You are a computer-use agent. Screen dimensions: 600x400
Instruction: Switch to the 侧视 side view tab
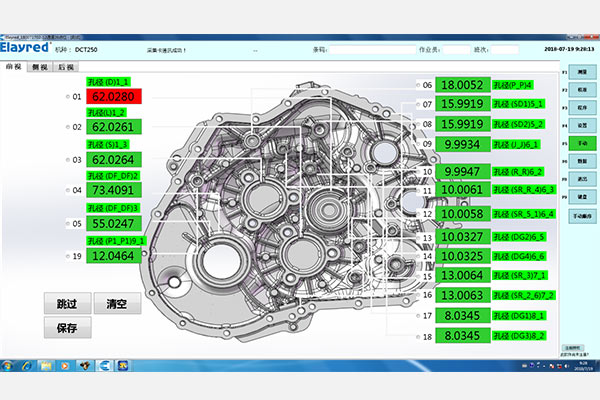point(40,67)
